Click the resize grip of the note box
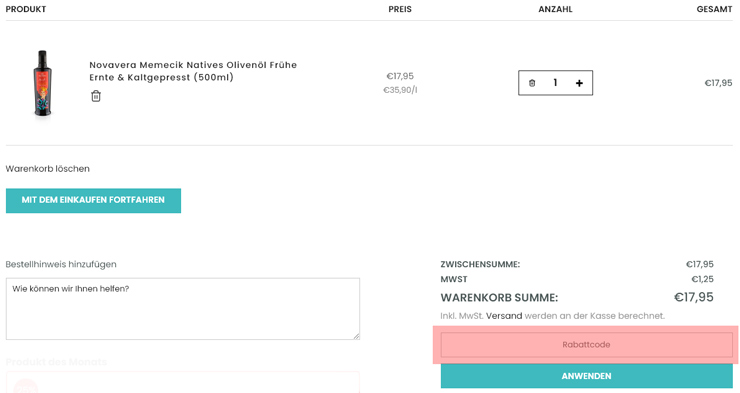Image resolution: width=740 pixels, height=393 pixels. (x=356, y=336)
